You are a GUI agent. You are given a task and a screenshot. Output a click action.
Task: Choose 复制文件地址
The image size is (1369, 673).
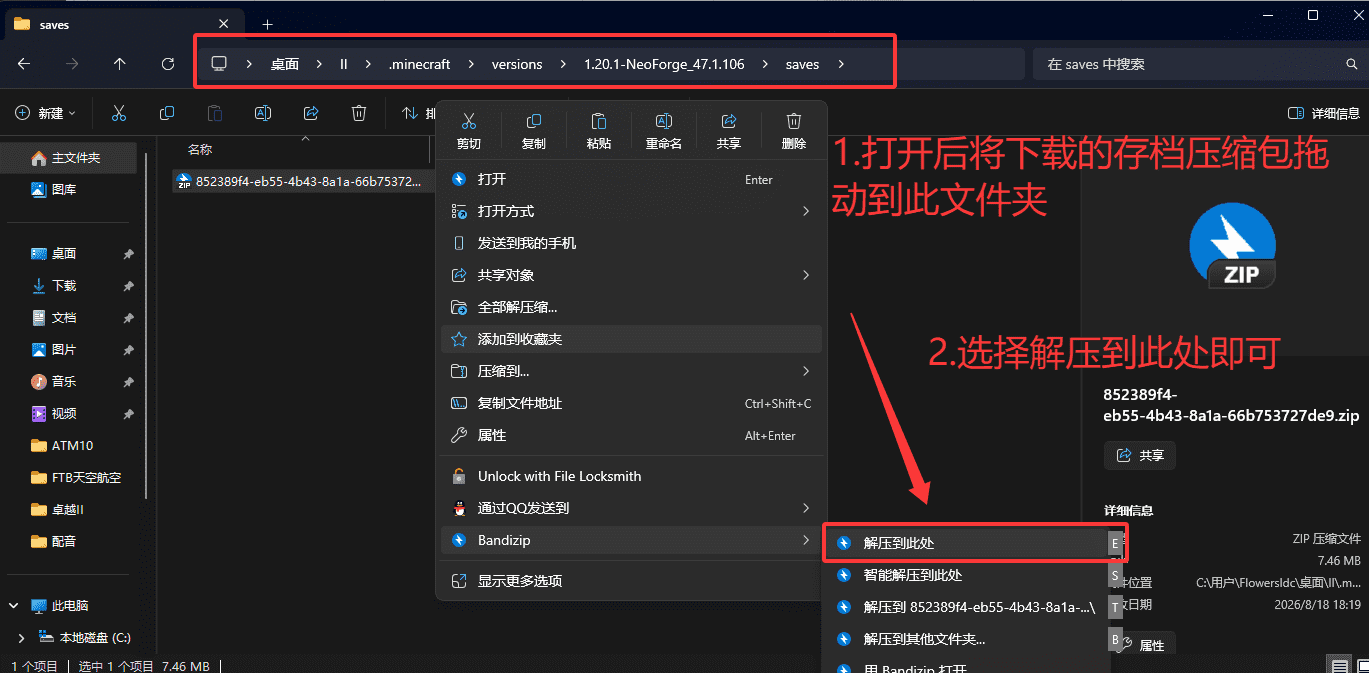pos(631,403)
